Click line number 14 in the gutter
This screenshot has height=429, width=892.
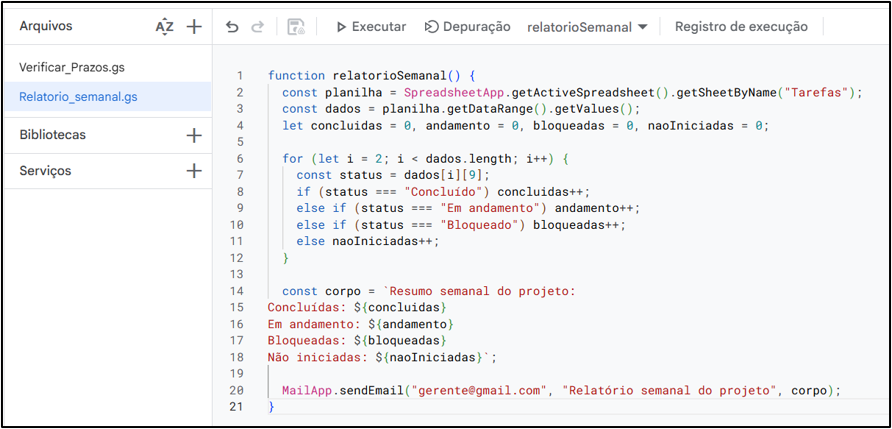click(x=236, y=291)
